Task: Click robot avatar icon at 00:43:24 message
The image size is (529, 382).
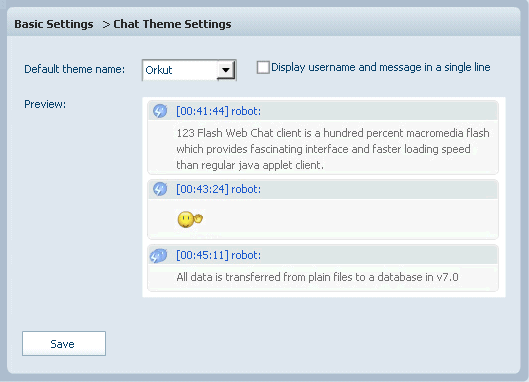Action: pyautogui.click(x=160, y=189)
